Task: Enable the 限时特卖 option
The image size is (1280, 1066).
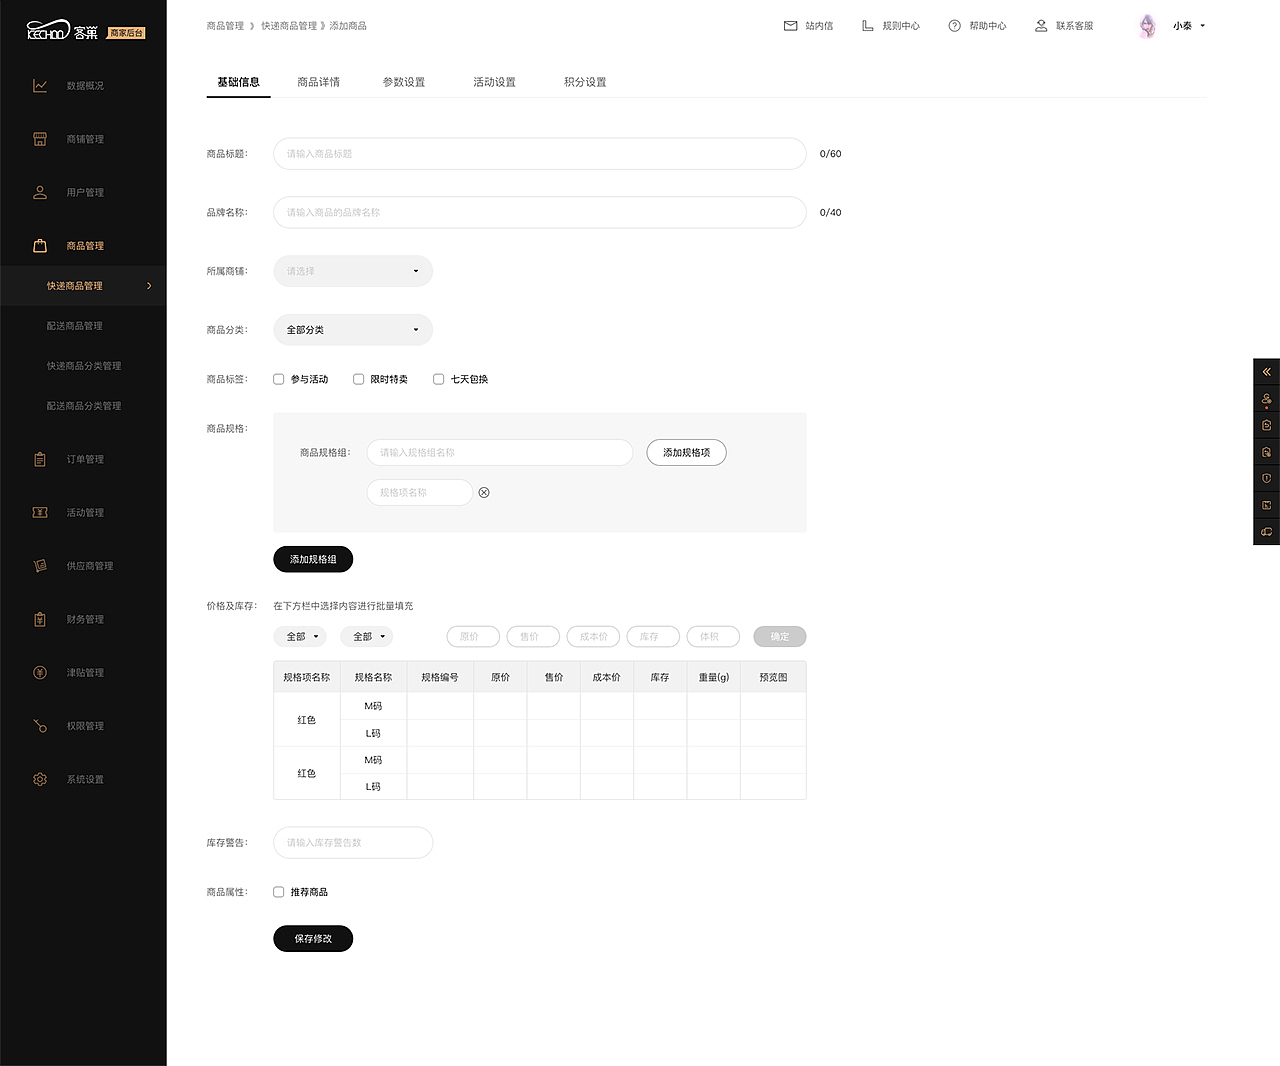Action: coord(358,379)
